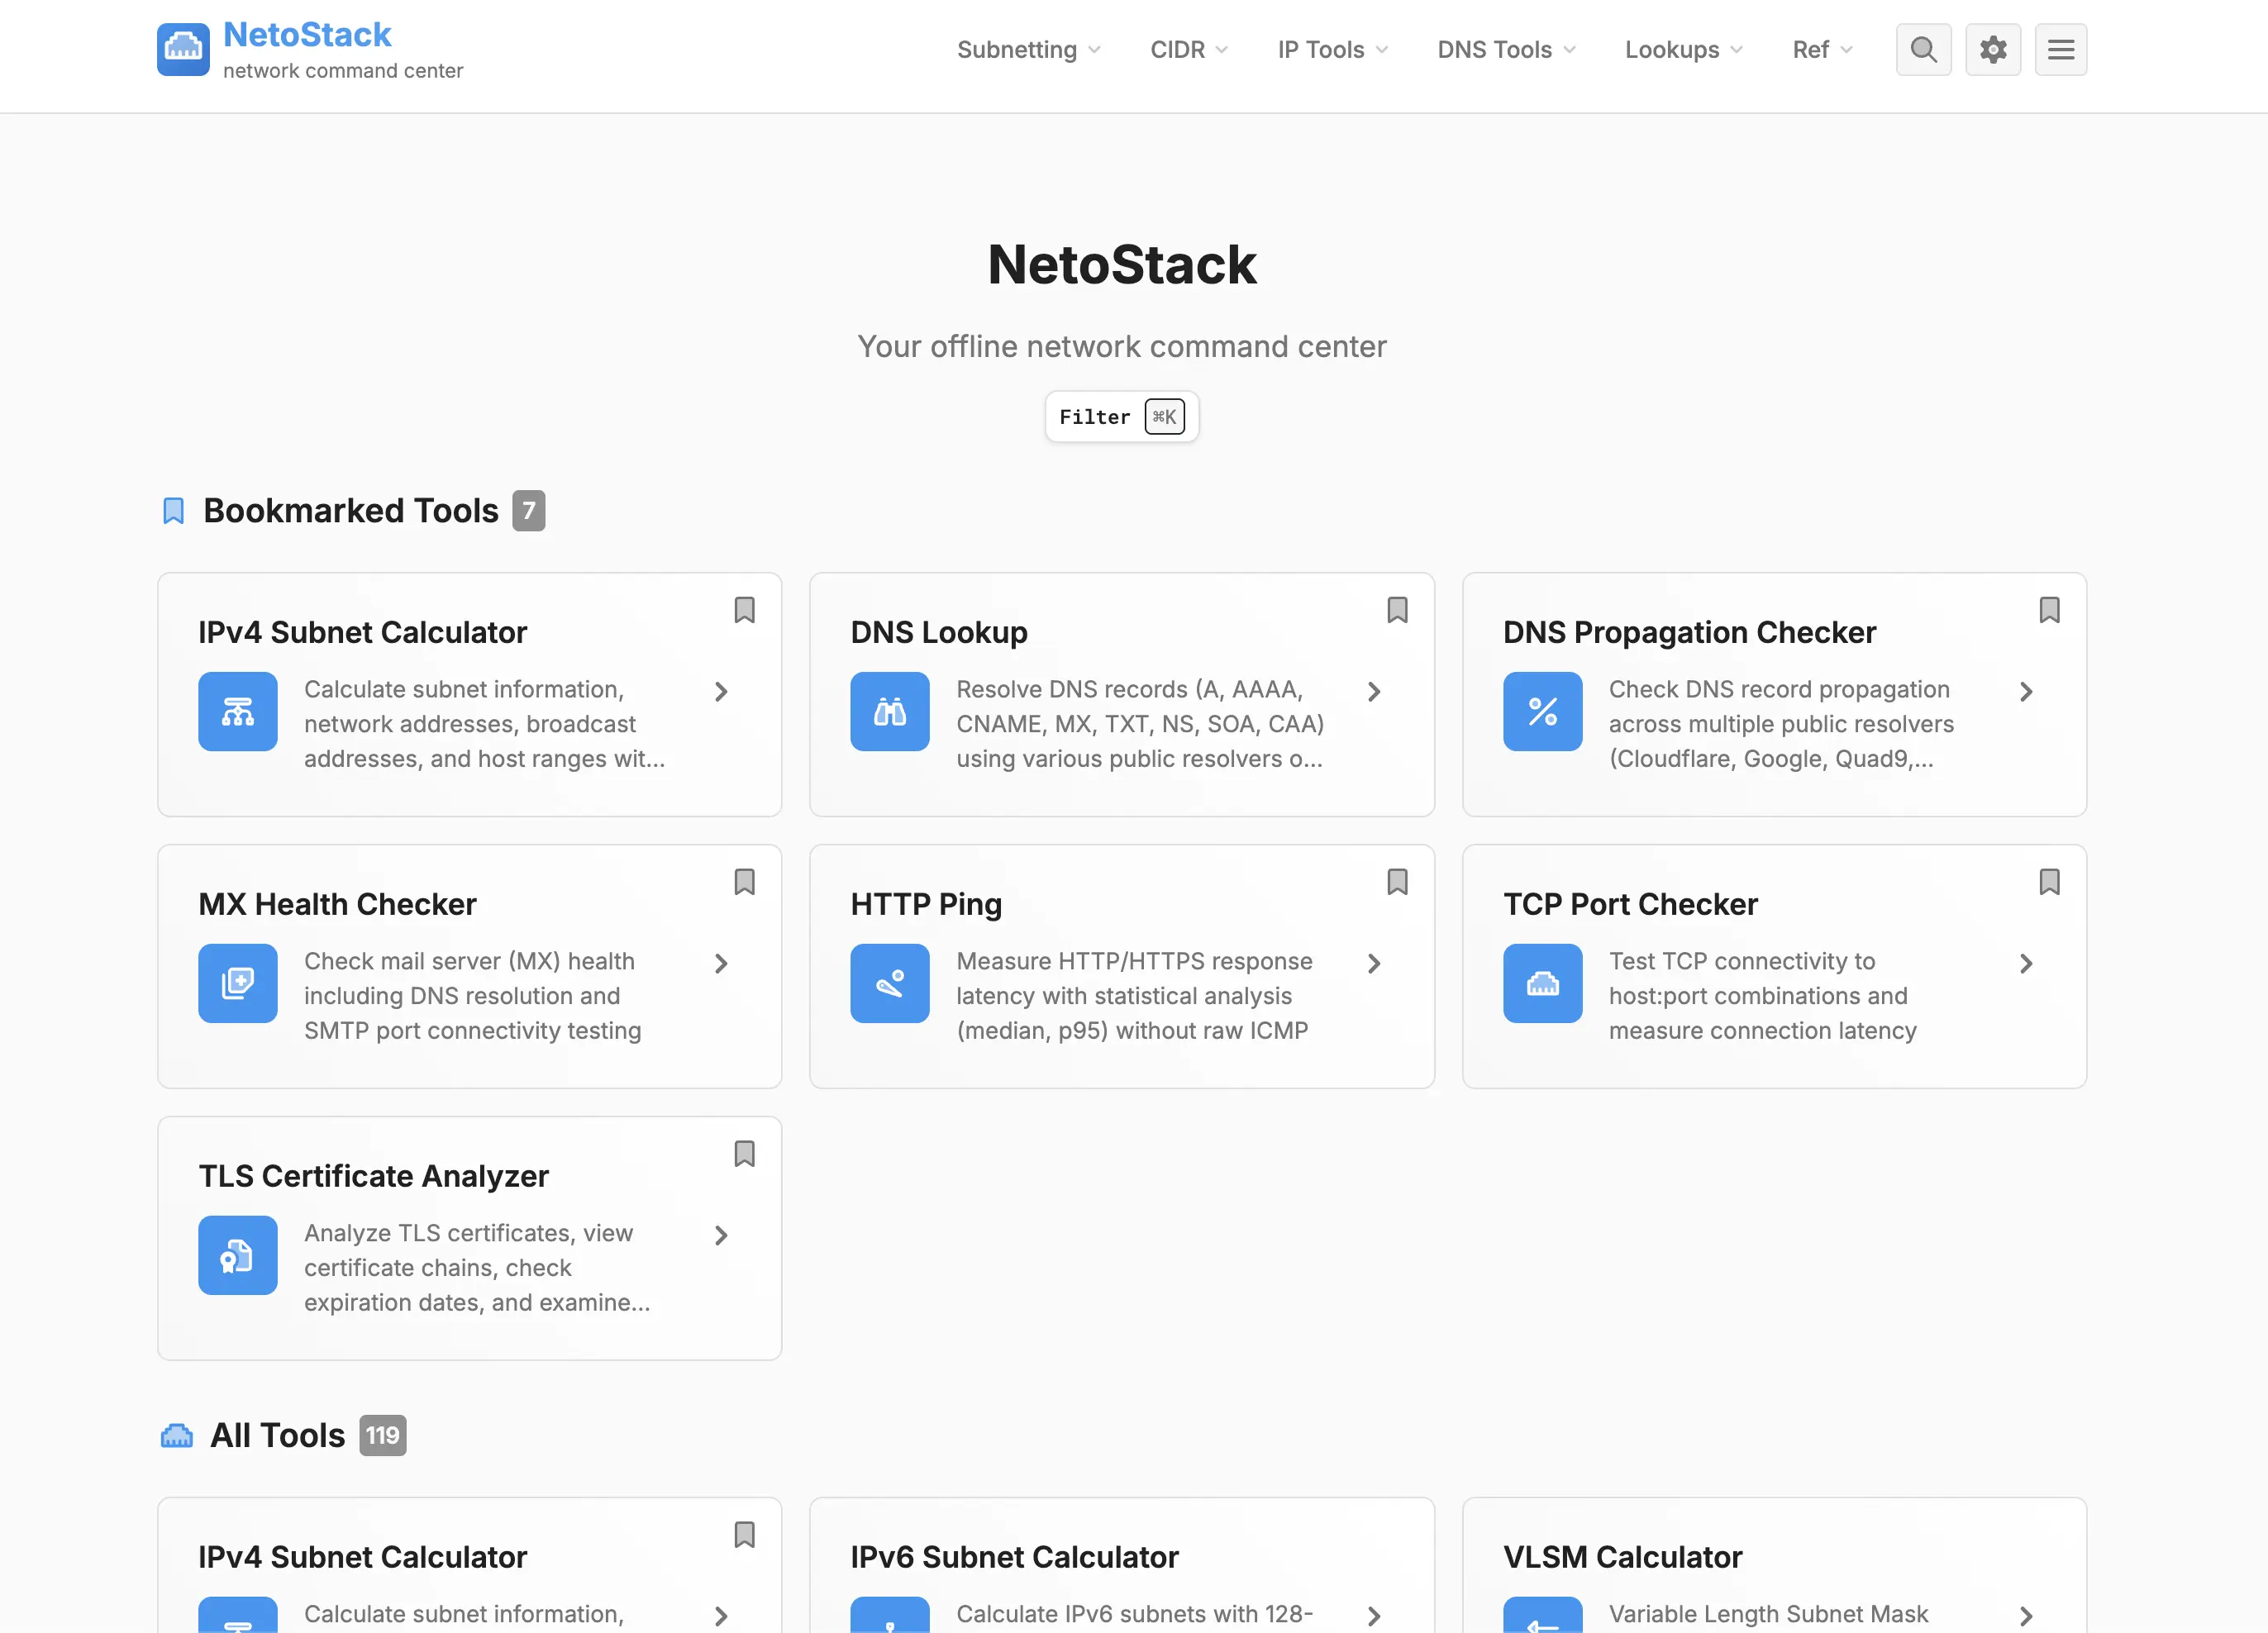The height and width of the screenshot is (1633, 2268).
Task: Open search with magnifier icon
Action: 1922,49
